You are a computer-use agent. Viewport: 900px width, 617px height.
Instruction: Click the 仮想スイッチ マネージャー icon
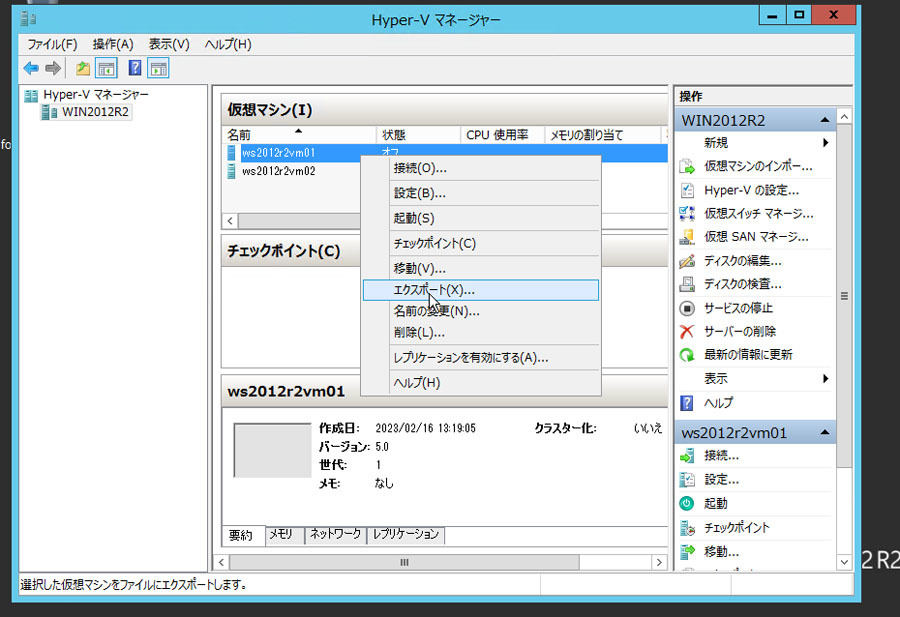[687, 214]
